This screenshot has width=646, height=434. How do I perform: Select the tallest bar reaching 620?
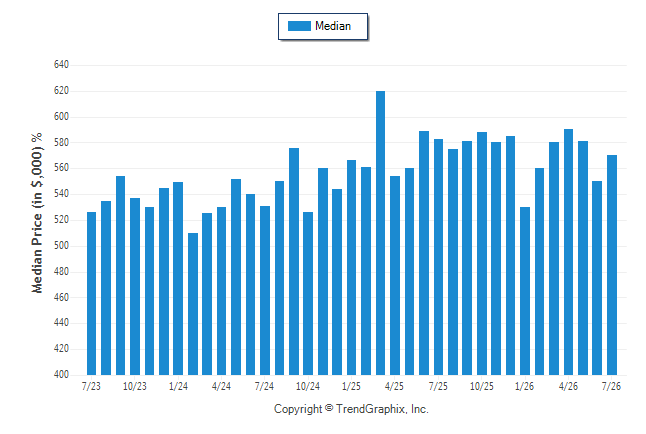[381, 233]
